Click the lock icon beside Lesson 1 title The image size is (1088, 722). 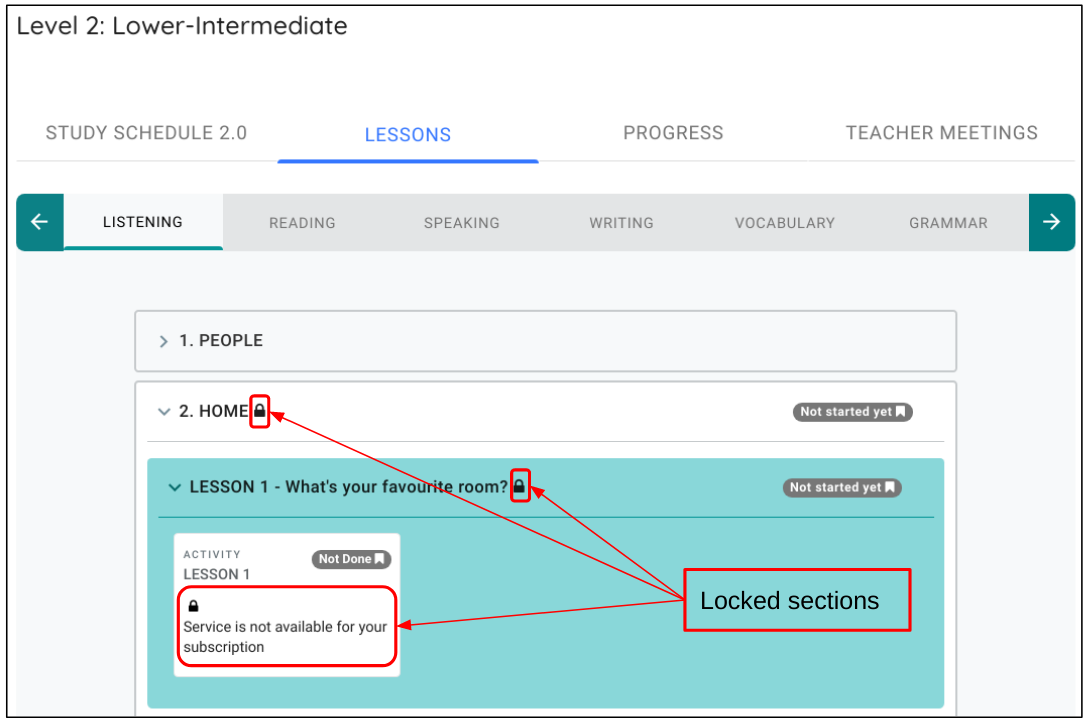coord(520,487)
